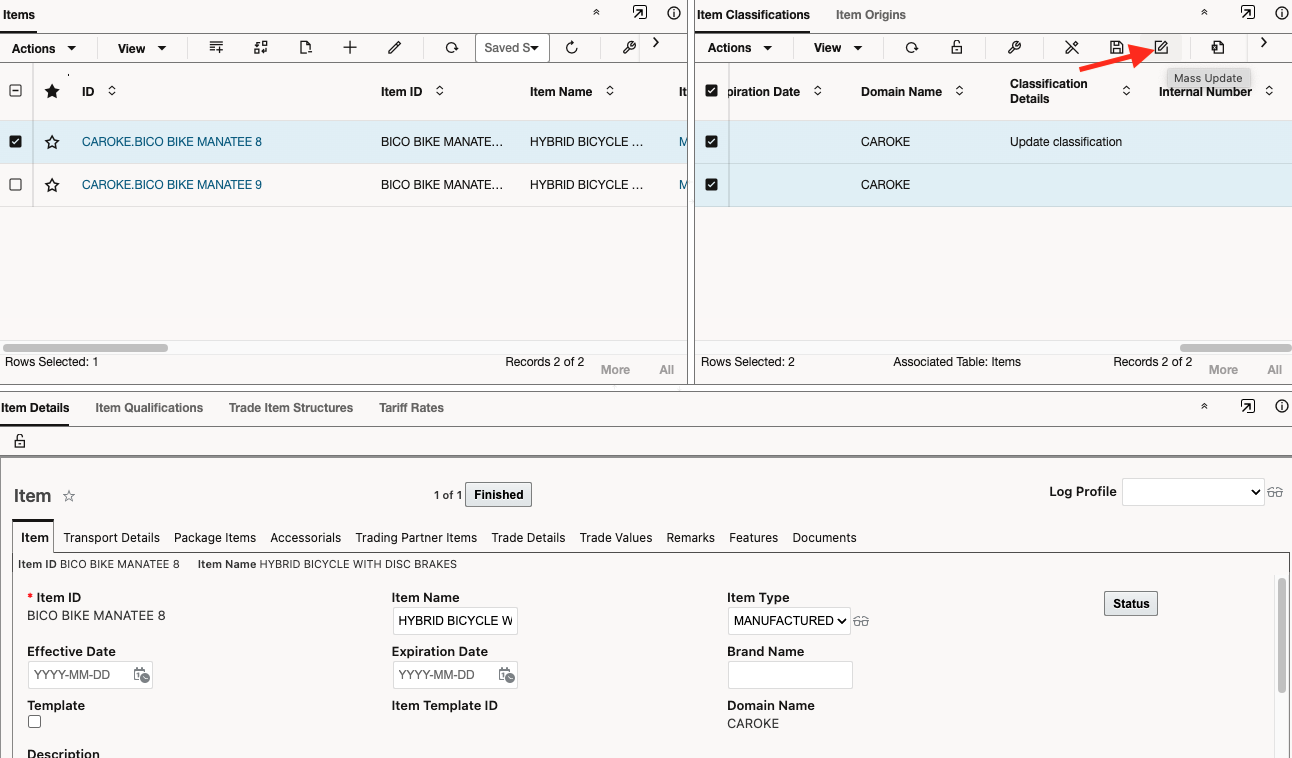1292x758 pixels.
Task: Click the pop-out arrow on Item Details panel
Action: 1247,407
